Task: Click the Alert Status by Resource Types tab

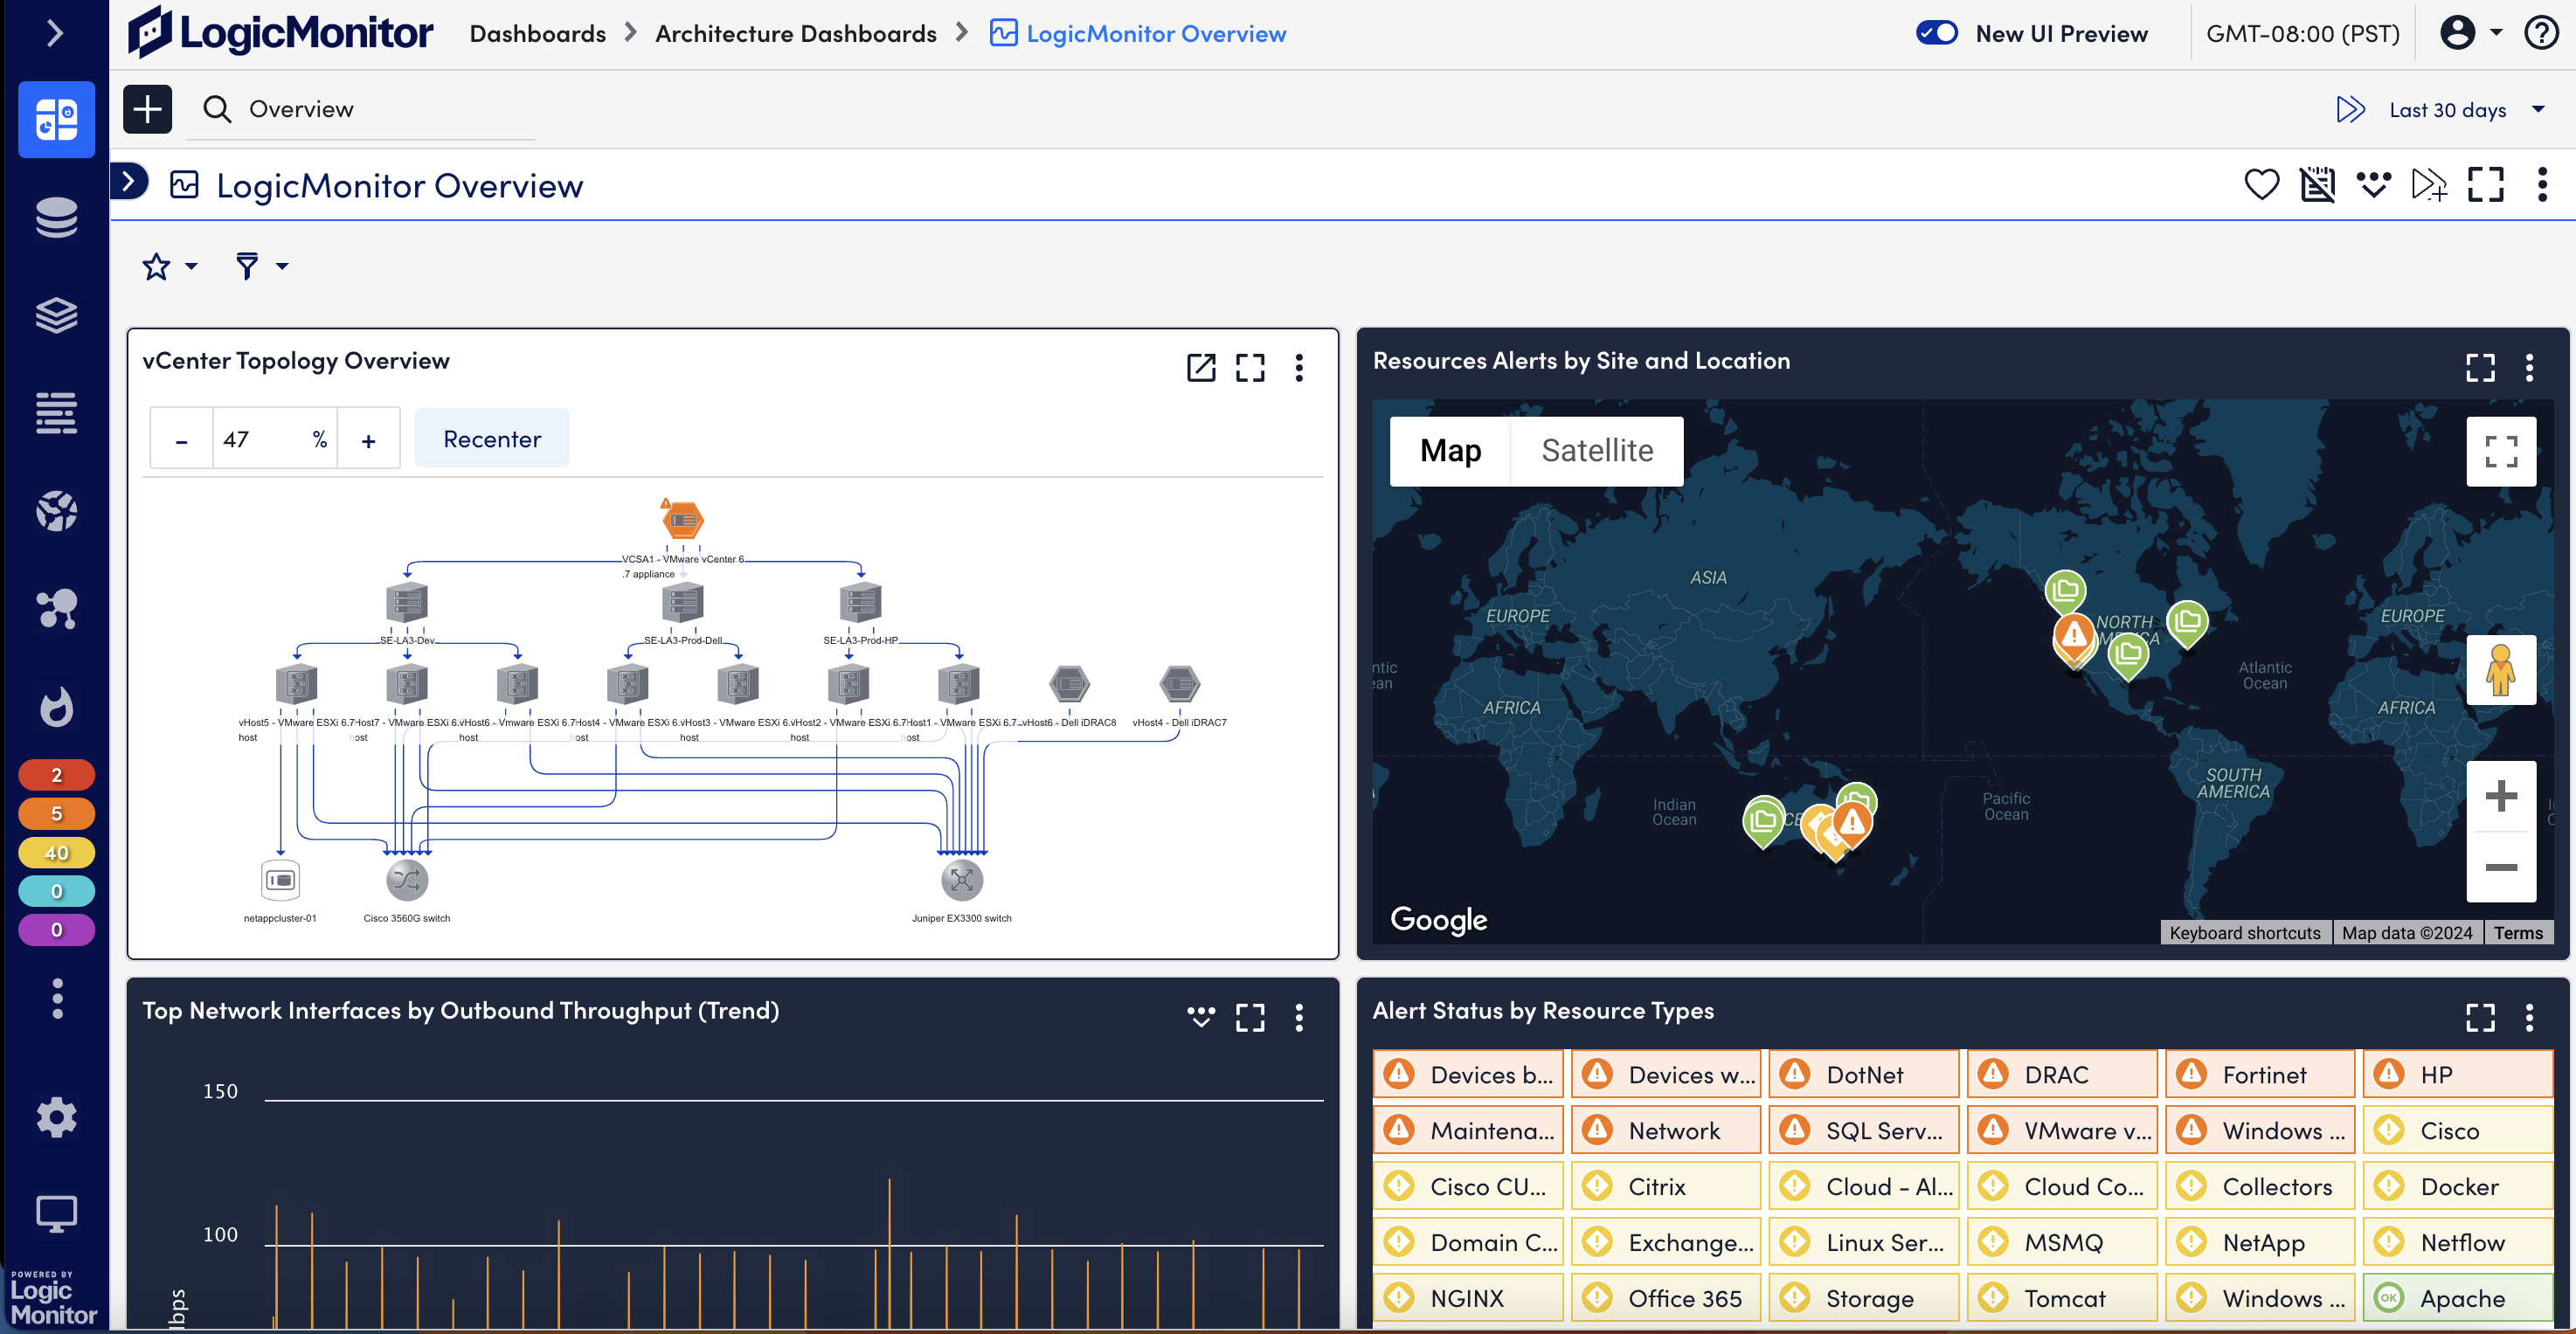Action: (1543, 1011)
